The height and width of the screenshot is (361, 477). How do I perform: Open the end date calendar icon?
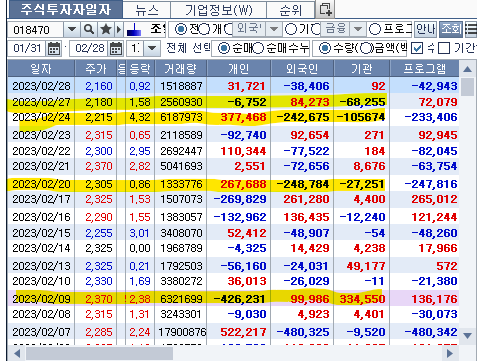coord(116,49)
